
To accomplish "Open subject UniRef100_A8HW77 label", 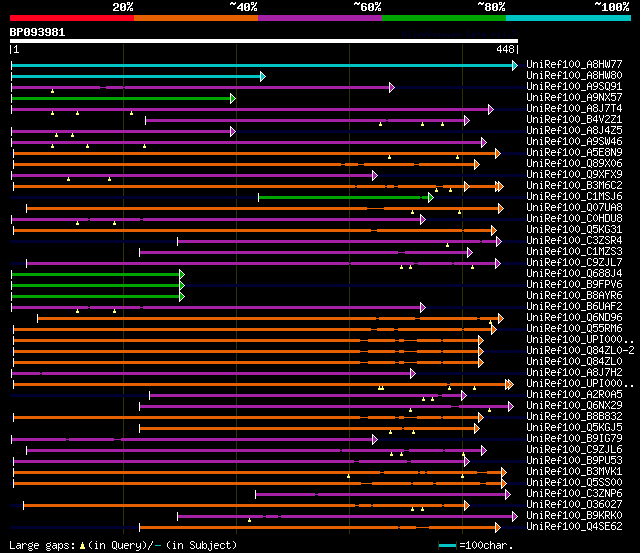I will coord(574,64).
